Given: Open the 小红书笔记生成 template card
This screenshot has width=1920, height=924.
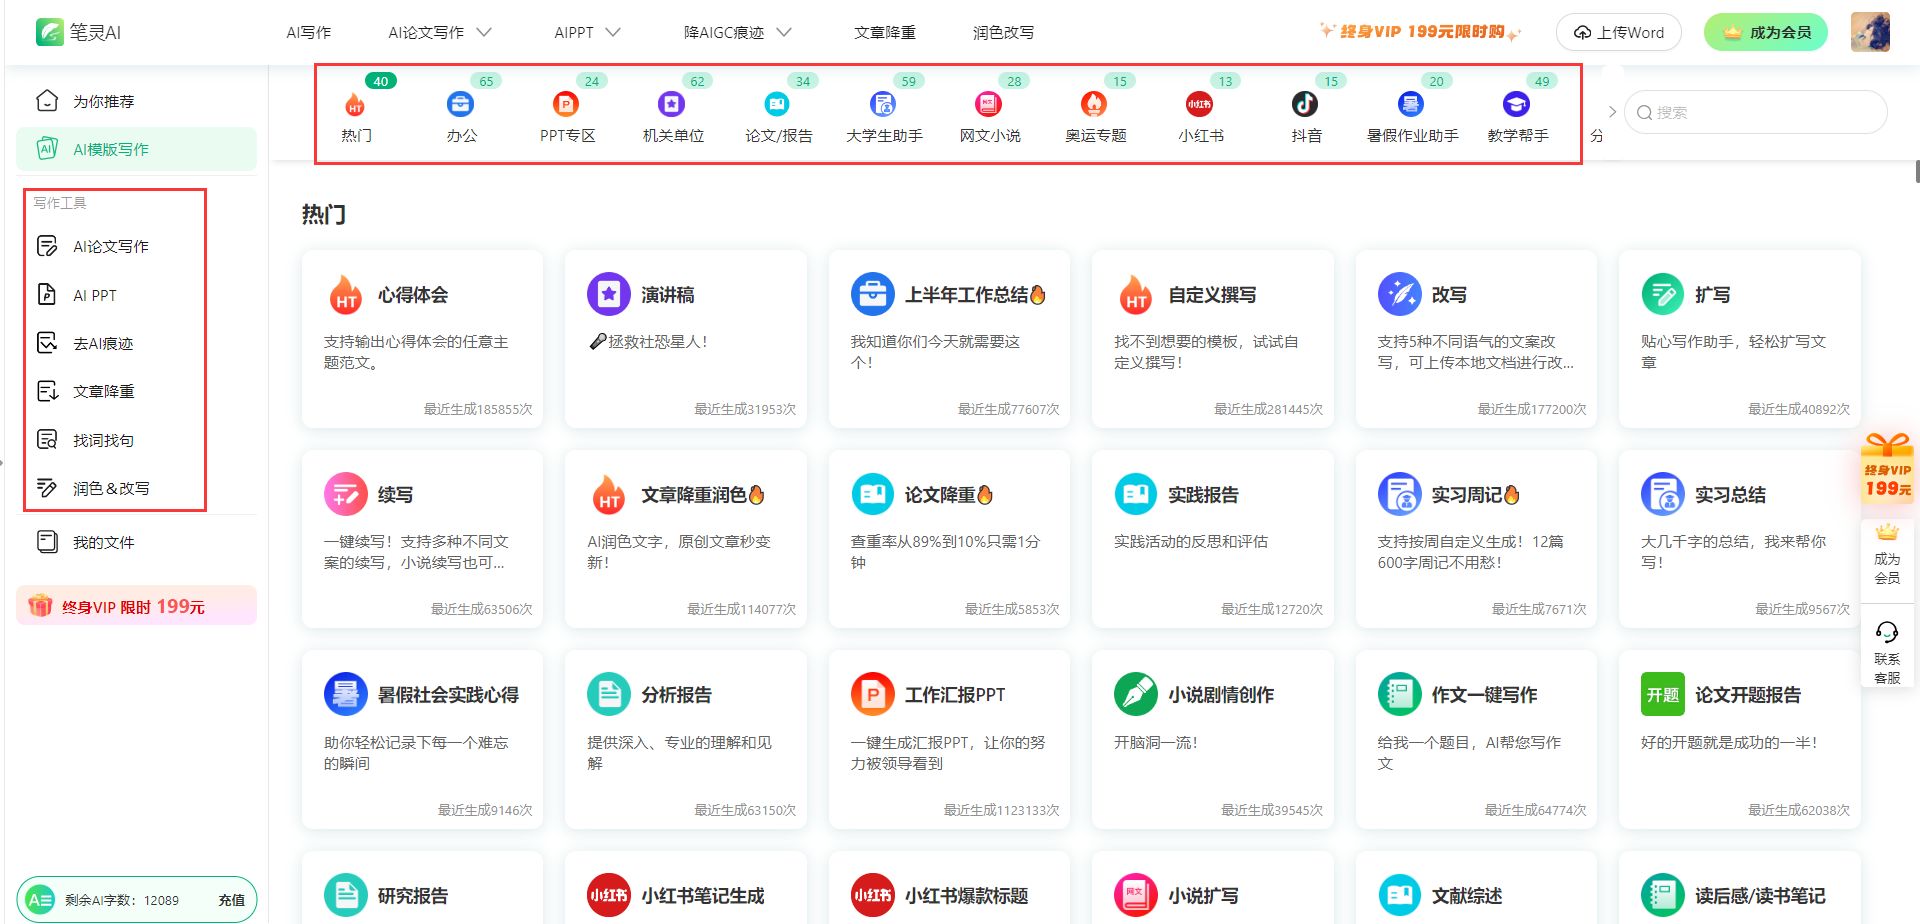Looking at the screenshot, I should point(686,888).
